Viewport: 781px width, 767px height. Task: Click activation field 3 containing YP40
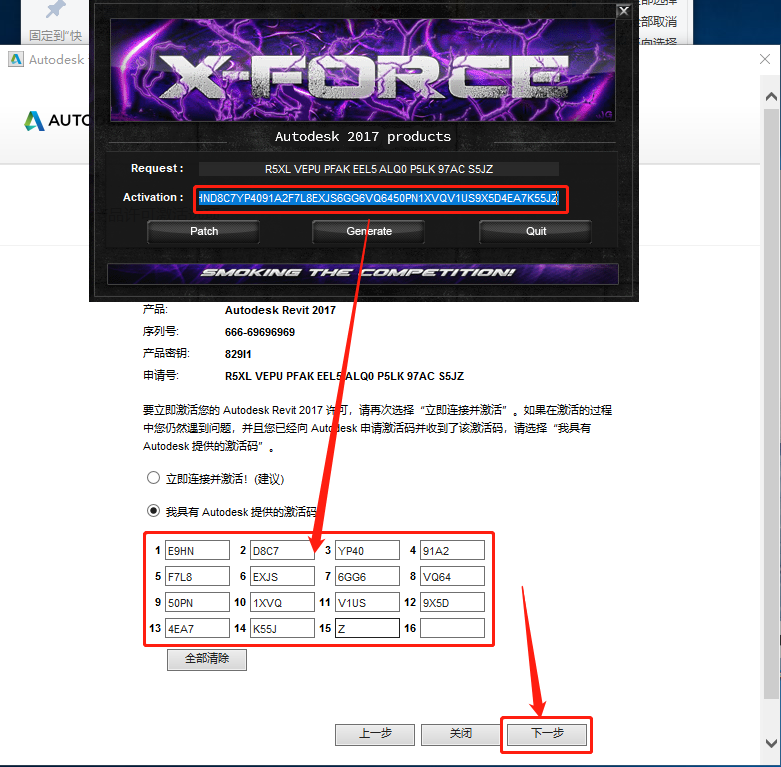click(x=368, y=550)
